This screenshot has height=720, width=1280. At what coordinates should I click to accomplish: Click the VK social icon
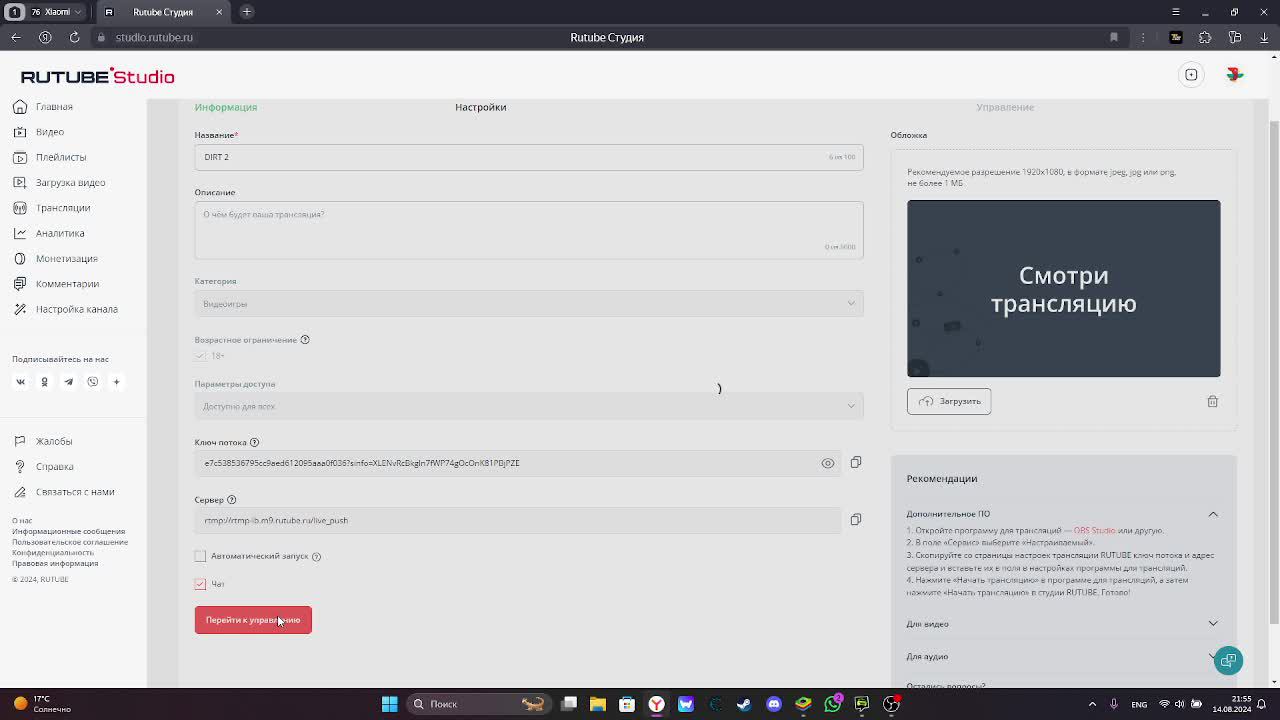coord(20,381)
